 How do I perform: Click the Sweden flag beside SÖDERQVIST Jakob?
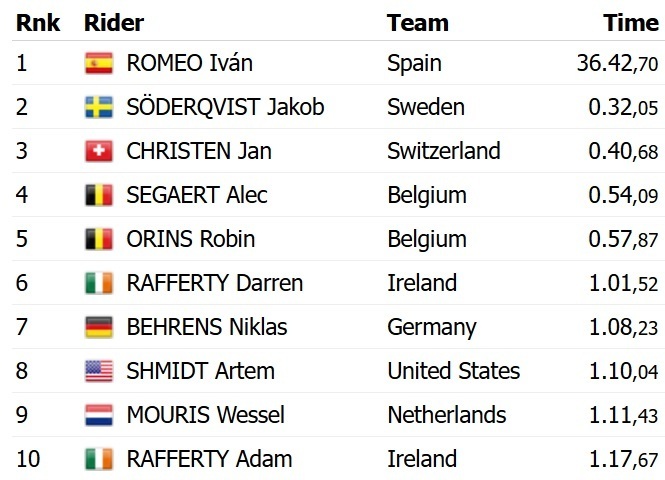click(x=99, y=108)
